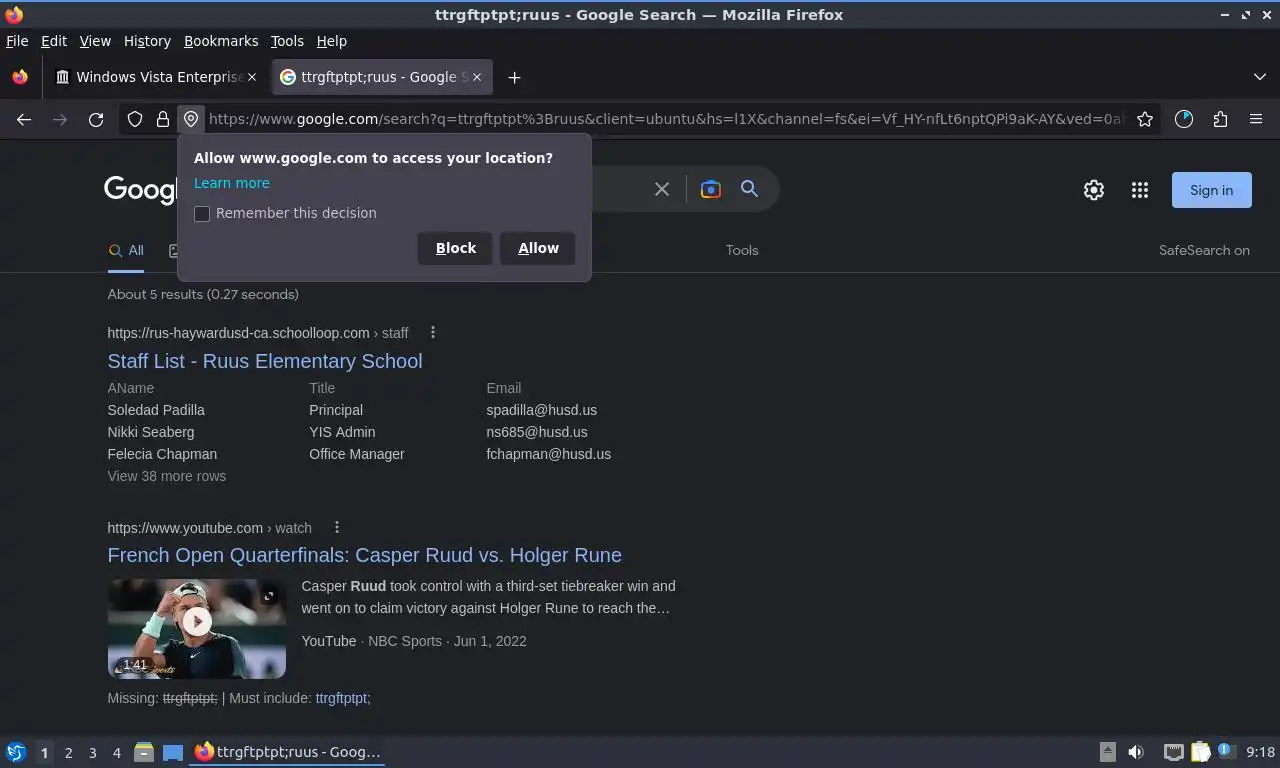Clear the Google search box

point(661,189)
